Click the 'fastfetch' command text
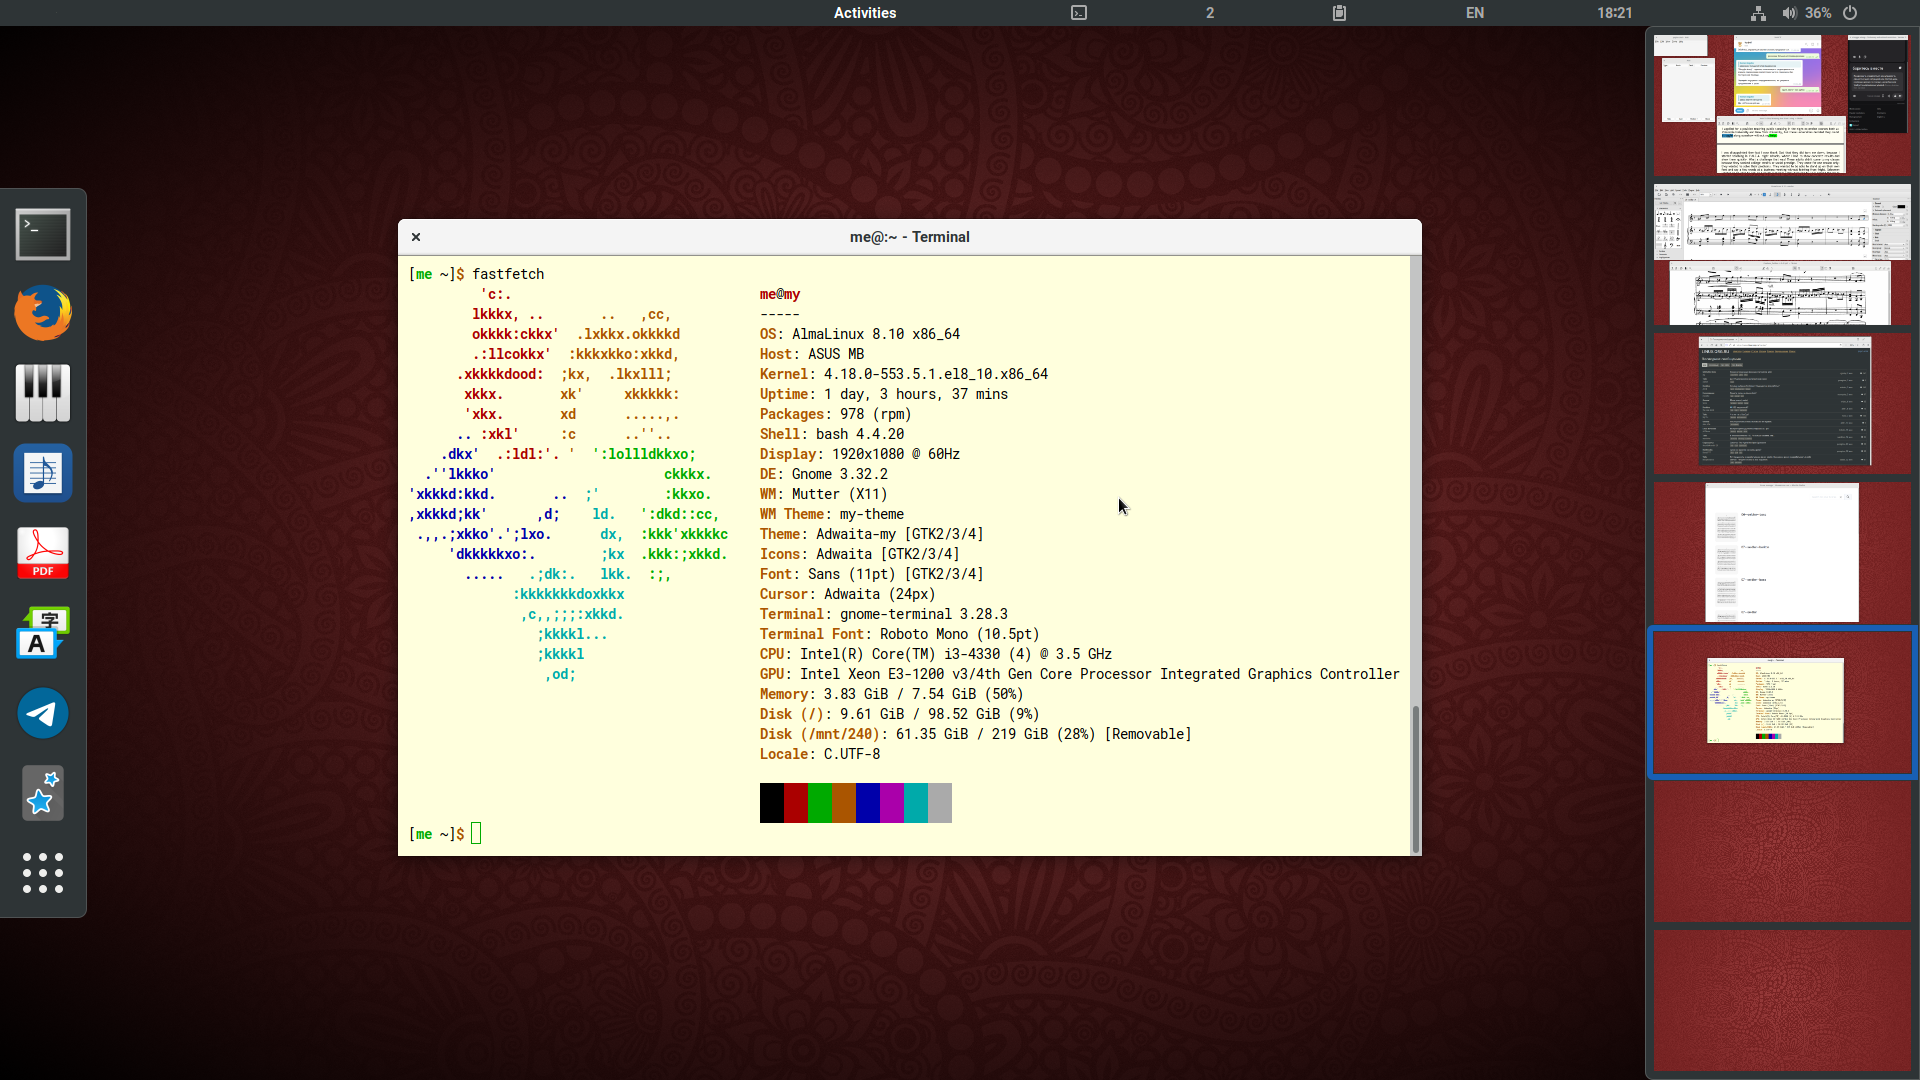The image size is (1920, 1080). click(508, 274)
